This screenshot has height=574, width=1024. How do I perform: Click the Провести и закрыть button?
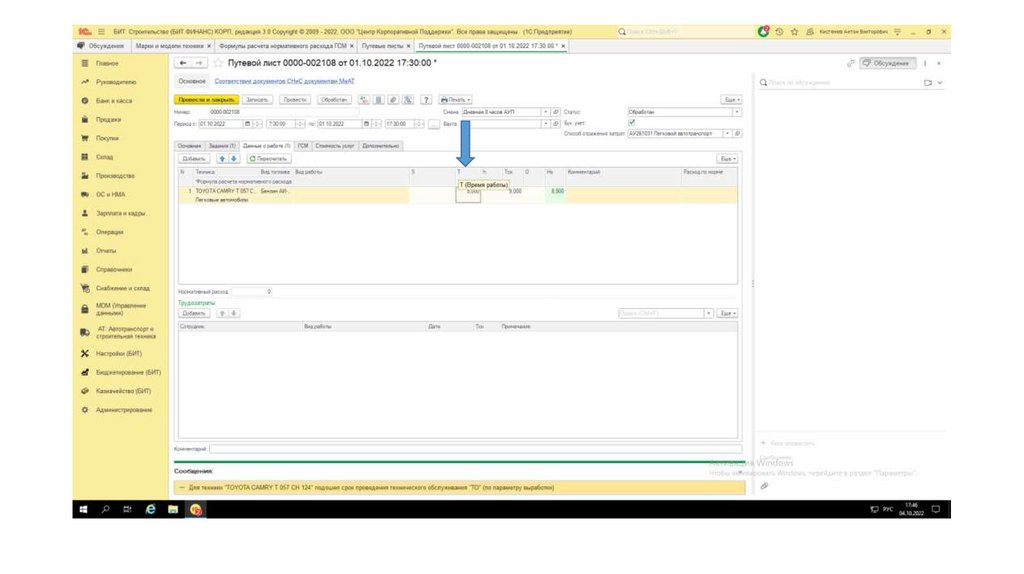tap(205, 100)
